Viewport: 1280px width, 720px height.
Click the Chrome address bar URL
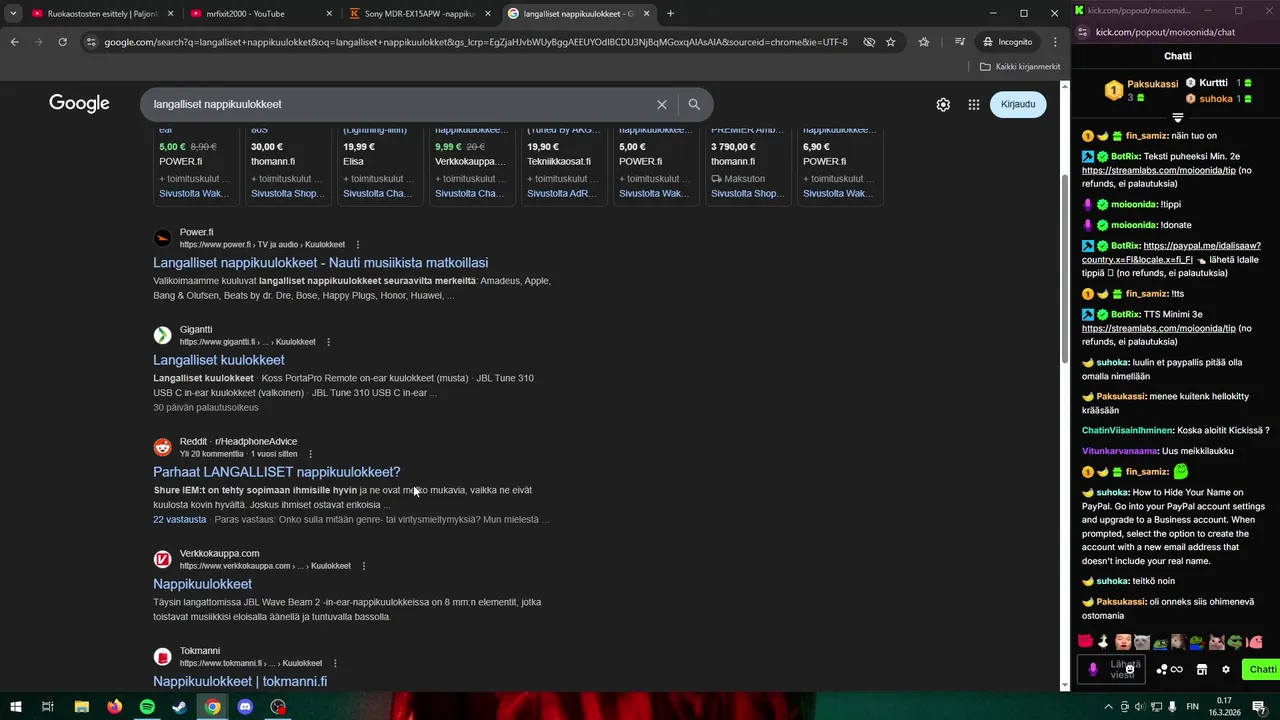476,42
